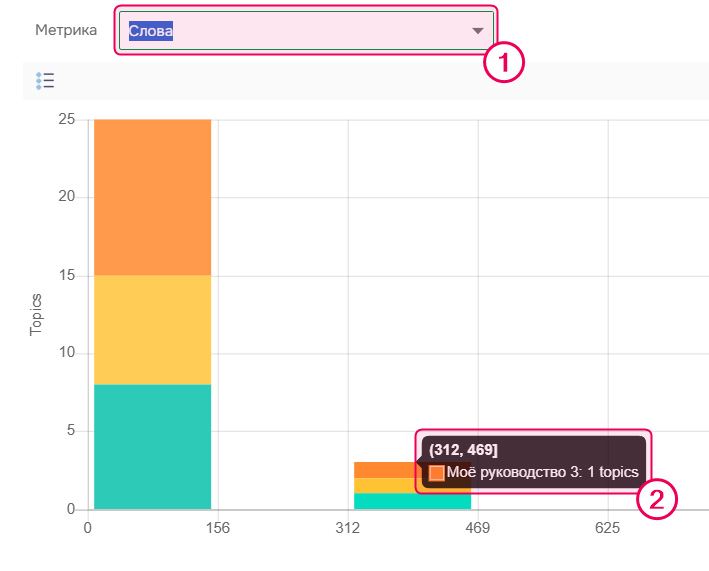
Task: Click the Topics y-axis title
Action: pos(37,314)
